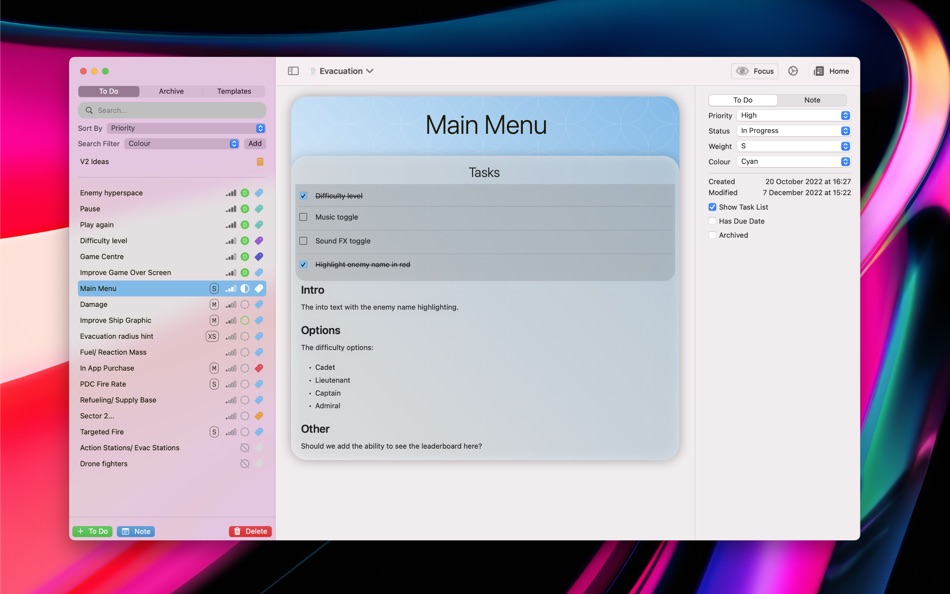This screenshot has width=950, height=594.
Task: Check the Sound FX toggle task checkbox
Action: (x=304, y=241)
